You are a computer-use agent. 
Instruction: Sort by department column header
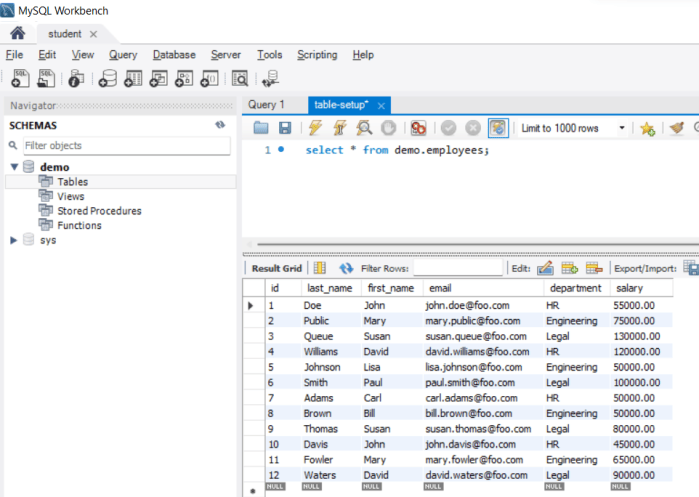click(x=576, y=288)
